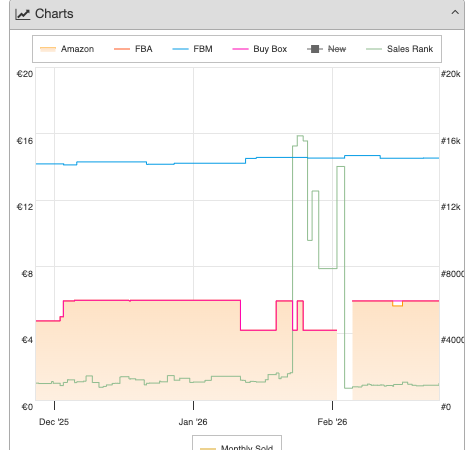Re-enable the struck-through New series in the legend

tap(326, 49)
